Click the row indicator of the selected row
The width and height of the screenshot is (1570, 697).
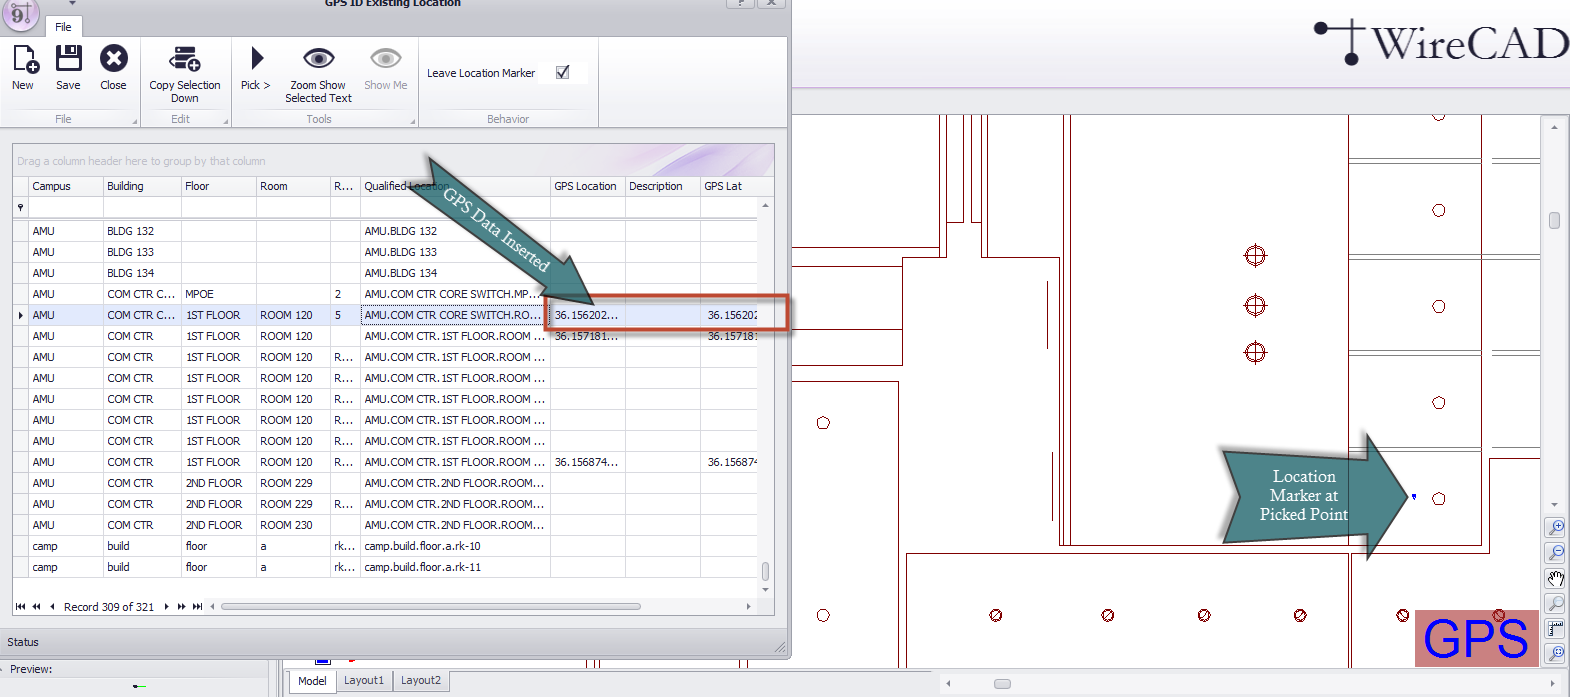pyautogui.click(x=20, y=315)
